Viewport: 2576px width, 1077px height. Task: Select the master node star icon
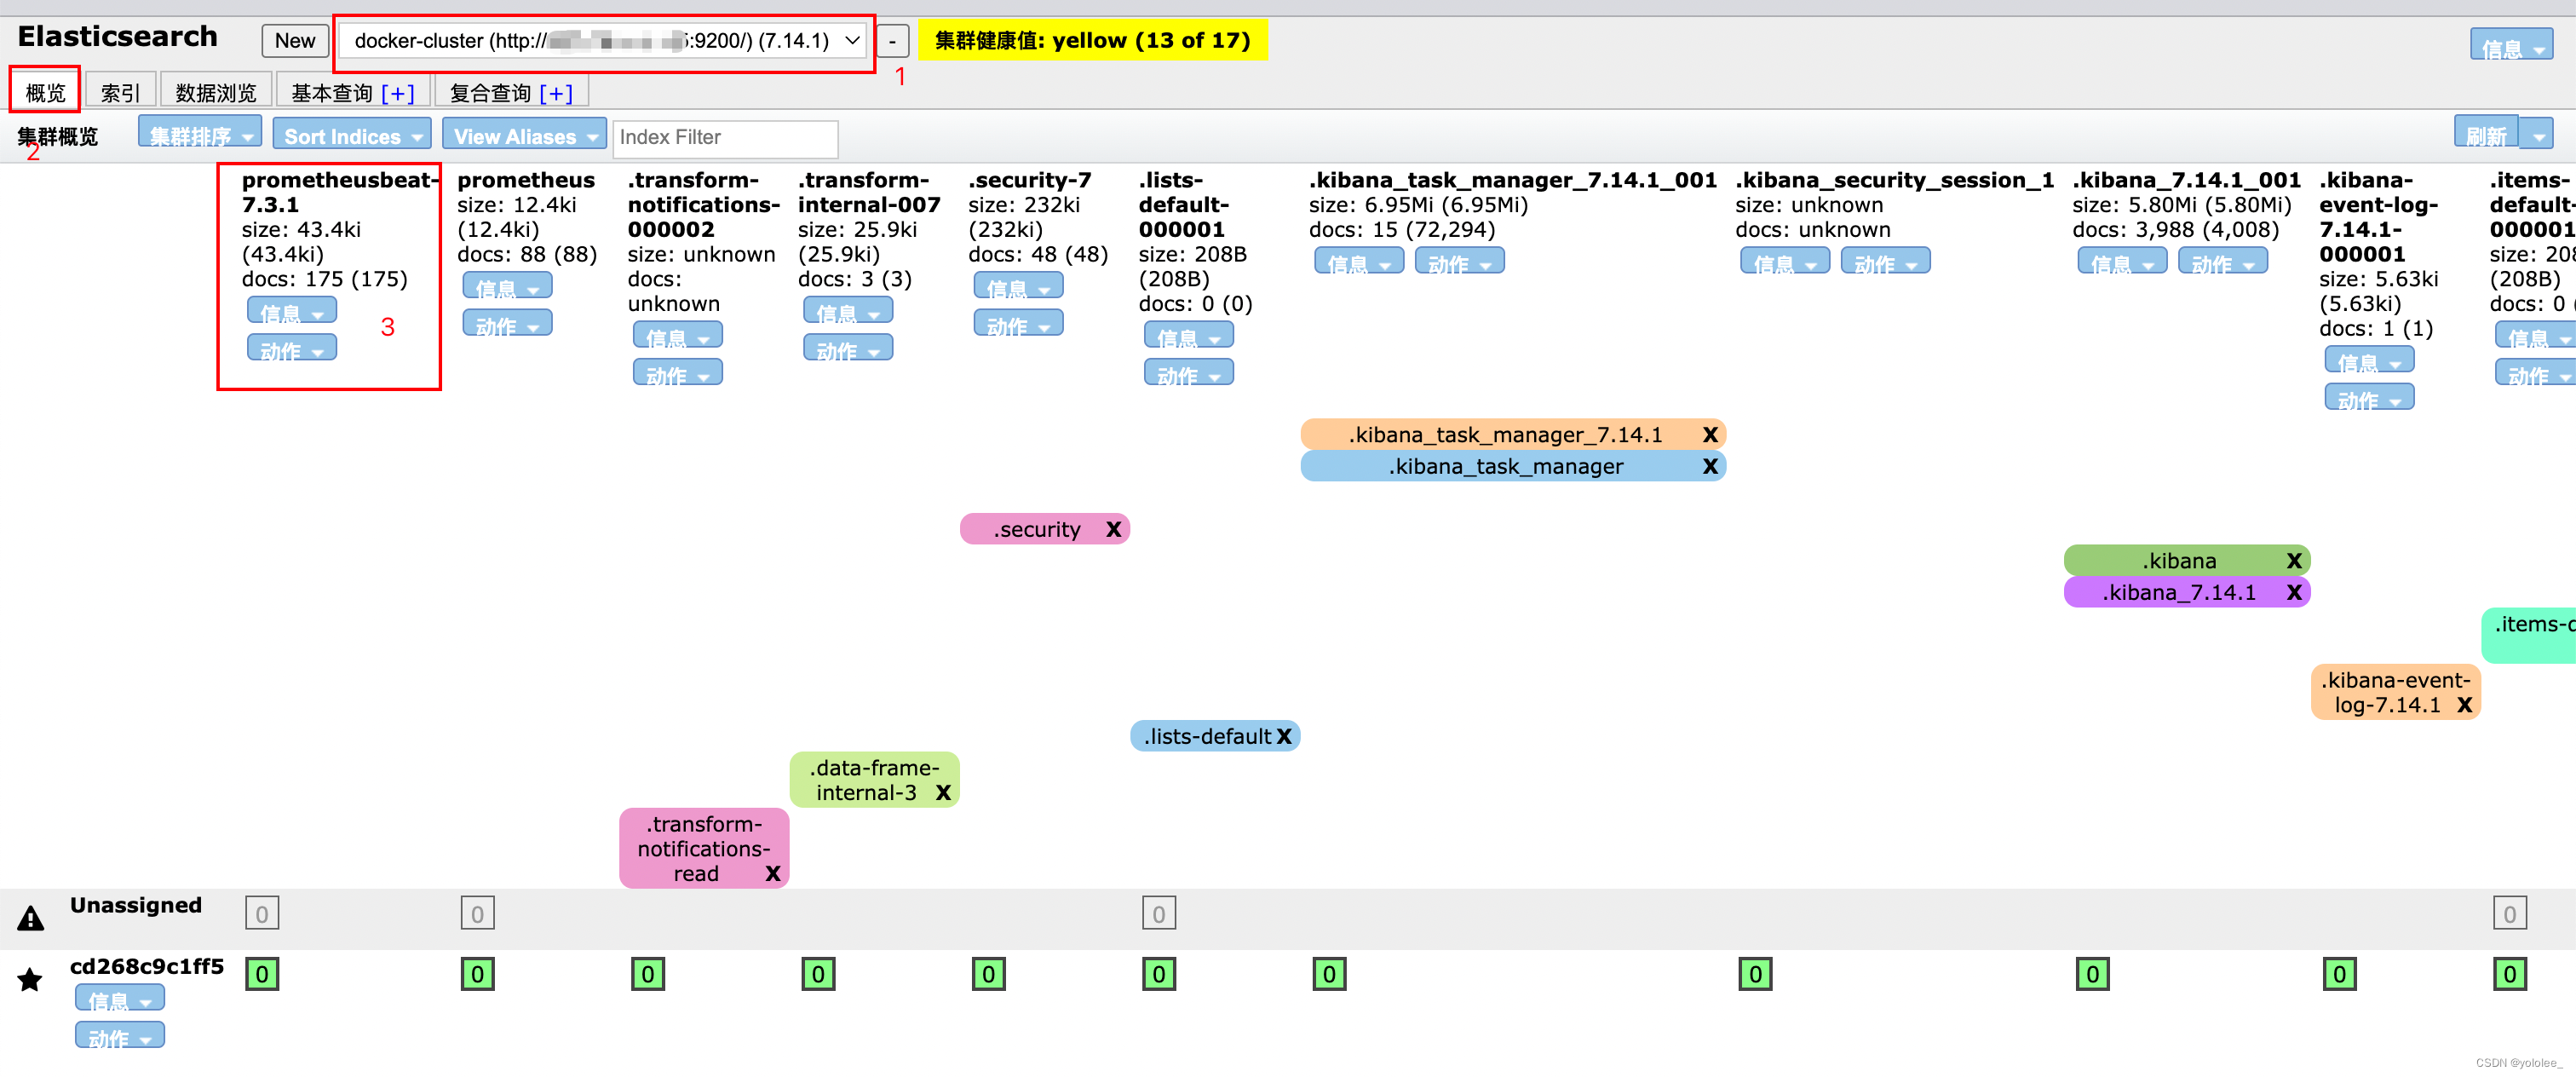(x=30, y=979)
